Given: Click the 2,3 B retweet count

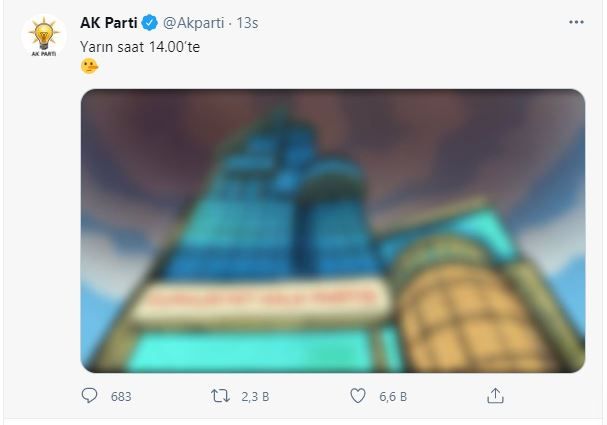Looking at the screenshot, I should point(255,396).
